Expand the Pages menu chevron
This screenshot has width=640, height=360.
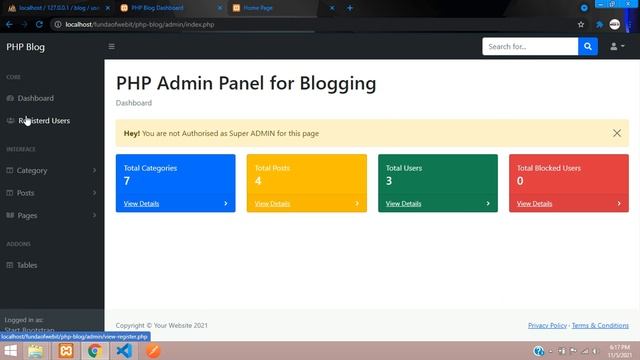pos(94,215)
